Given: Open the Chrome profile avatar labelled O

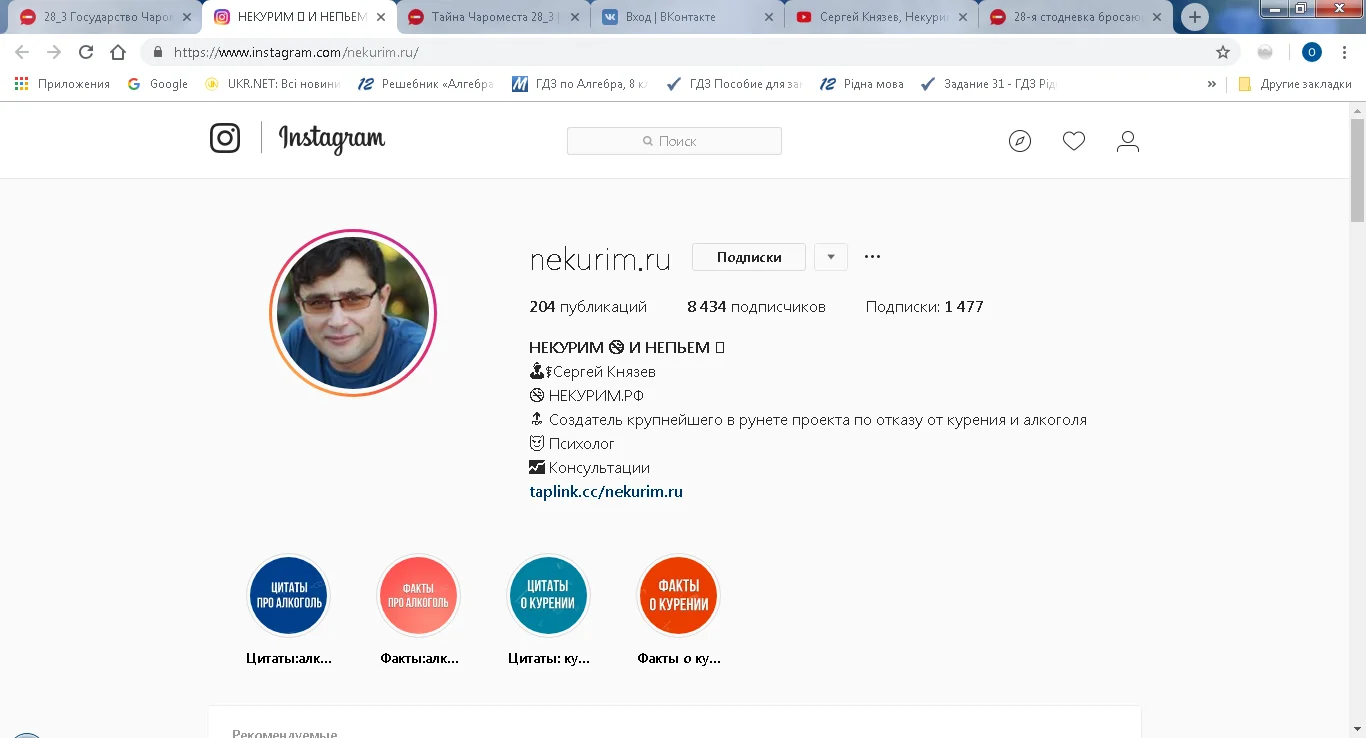Looking at the screenshot, I should tap(1312, 52).
